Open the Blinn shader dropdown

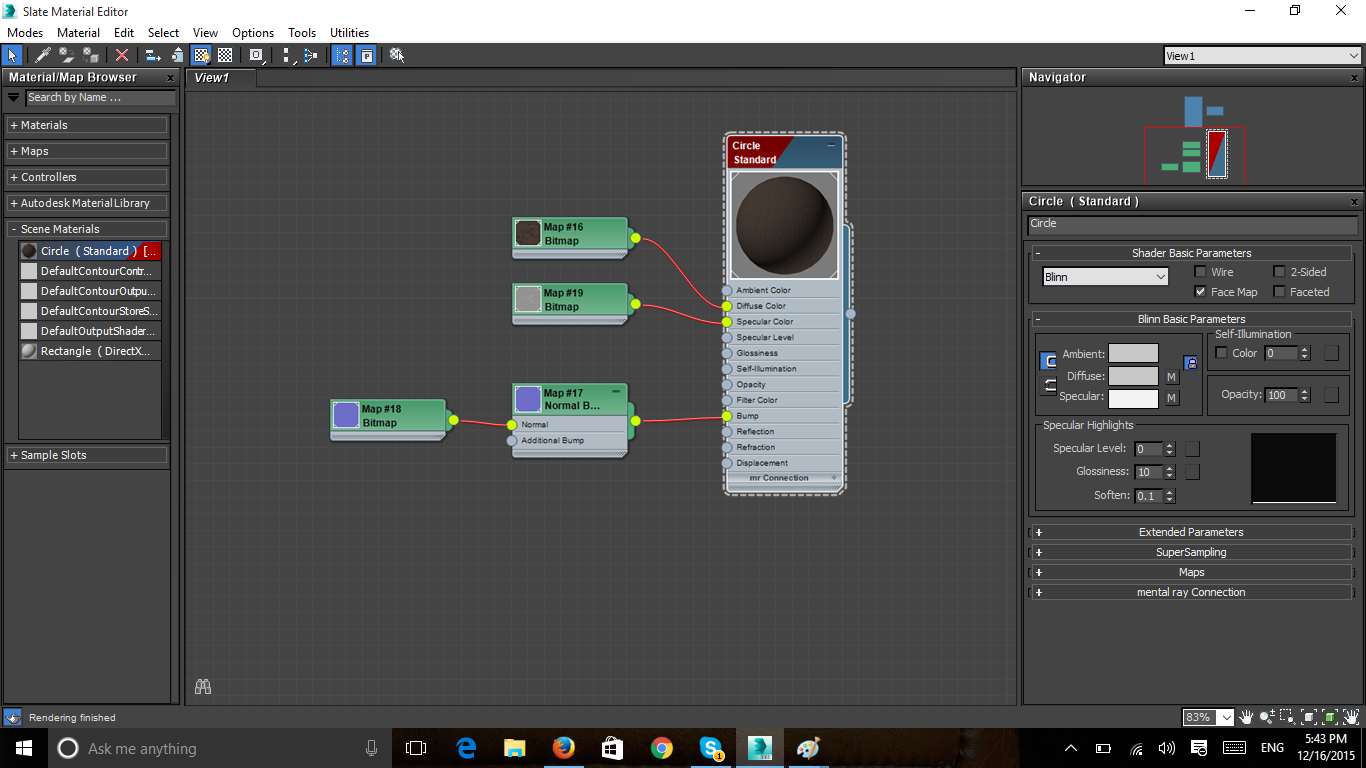point(1105,276)
